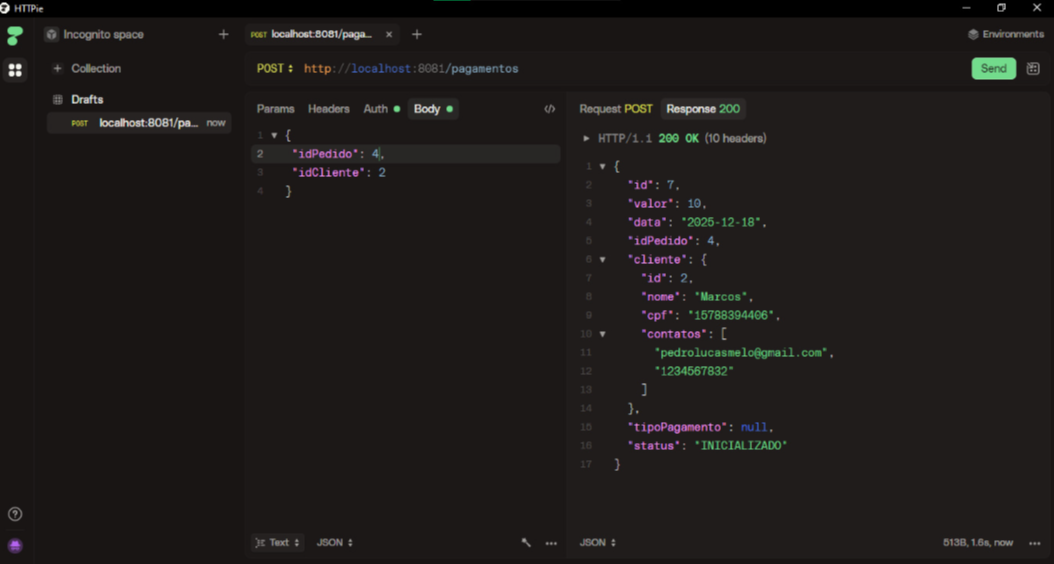Collapse the "cliente" object in response
This screenshot has width=1054, height=564.
[602, 260]
